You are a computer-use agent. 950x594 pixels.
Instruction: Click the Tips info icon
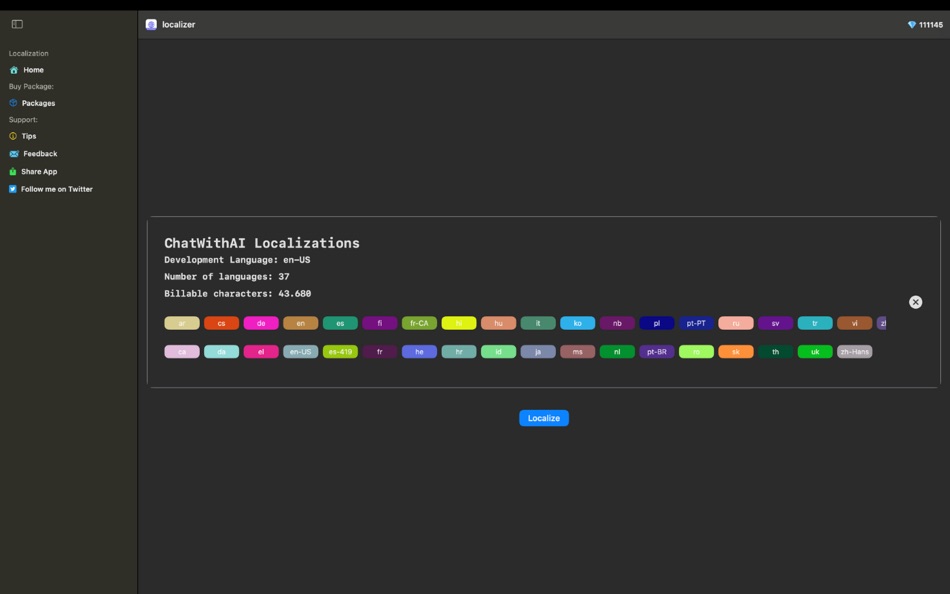13,136
